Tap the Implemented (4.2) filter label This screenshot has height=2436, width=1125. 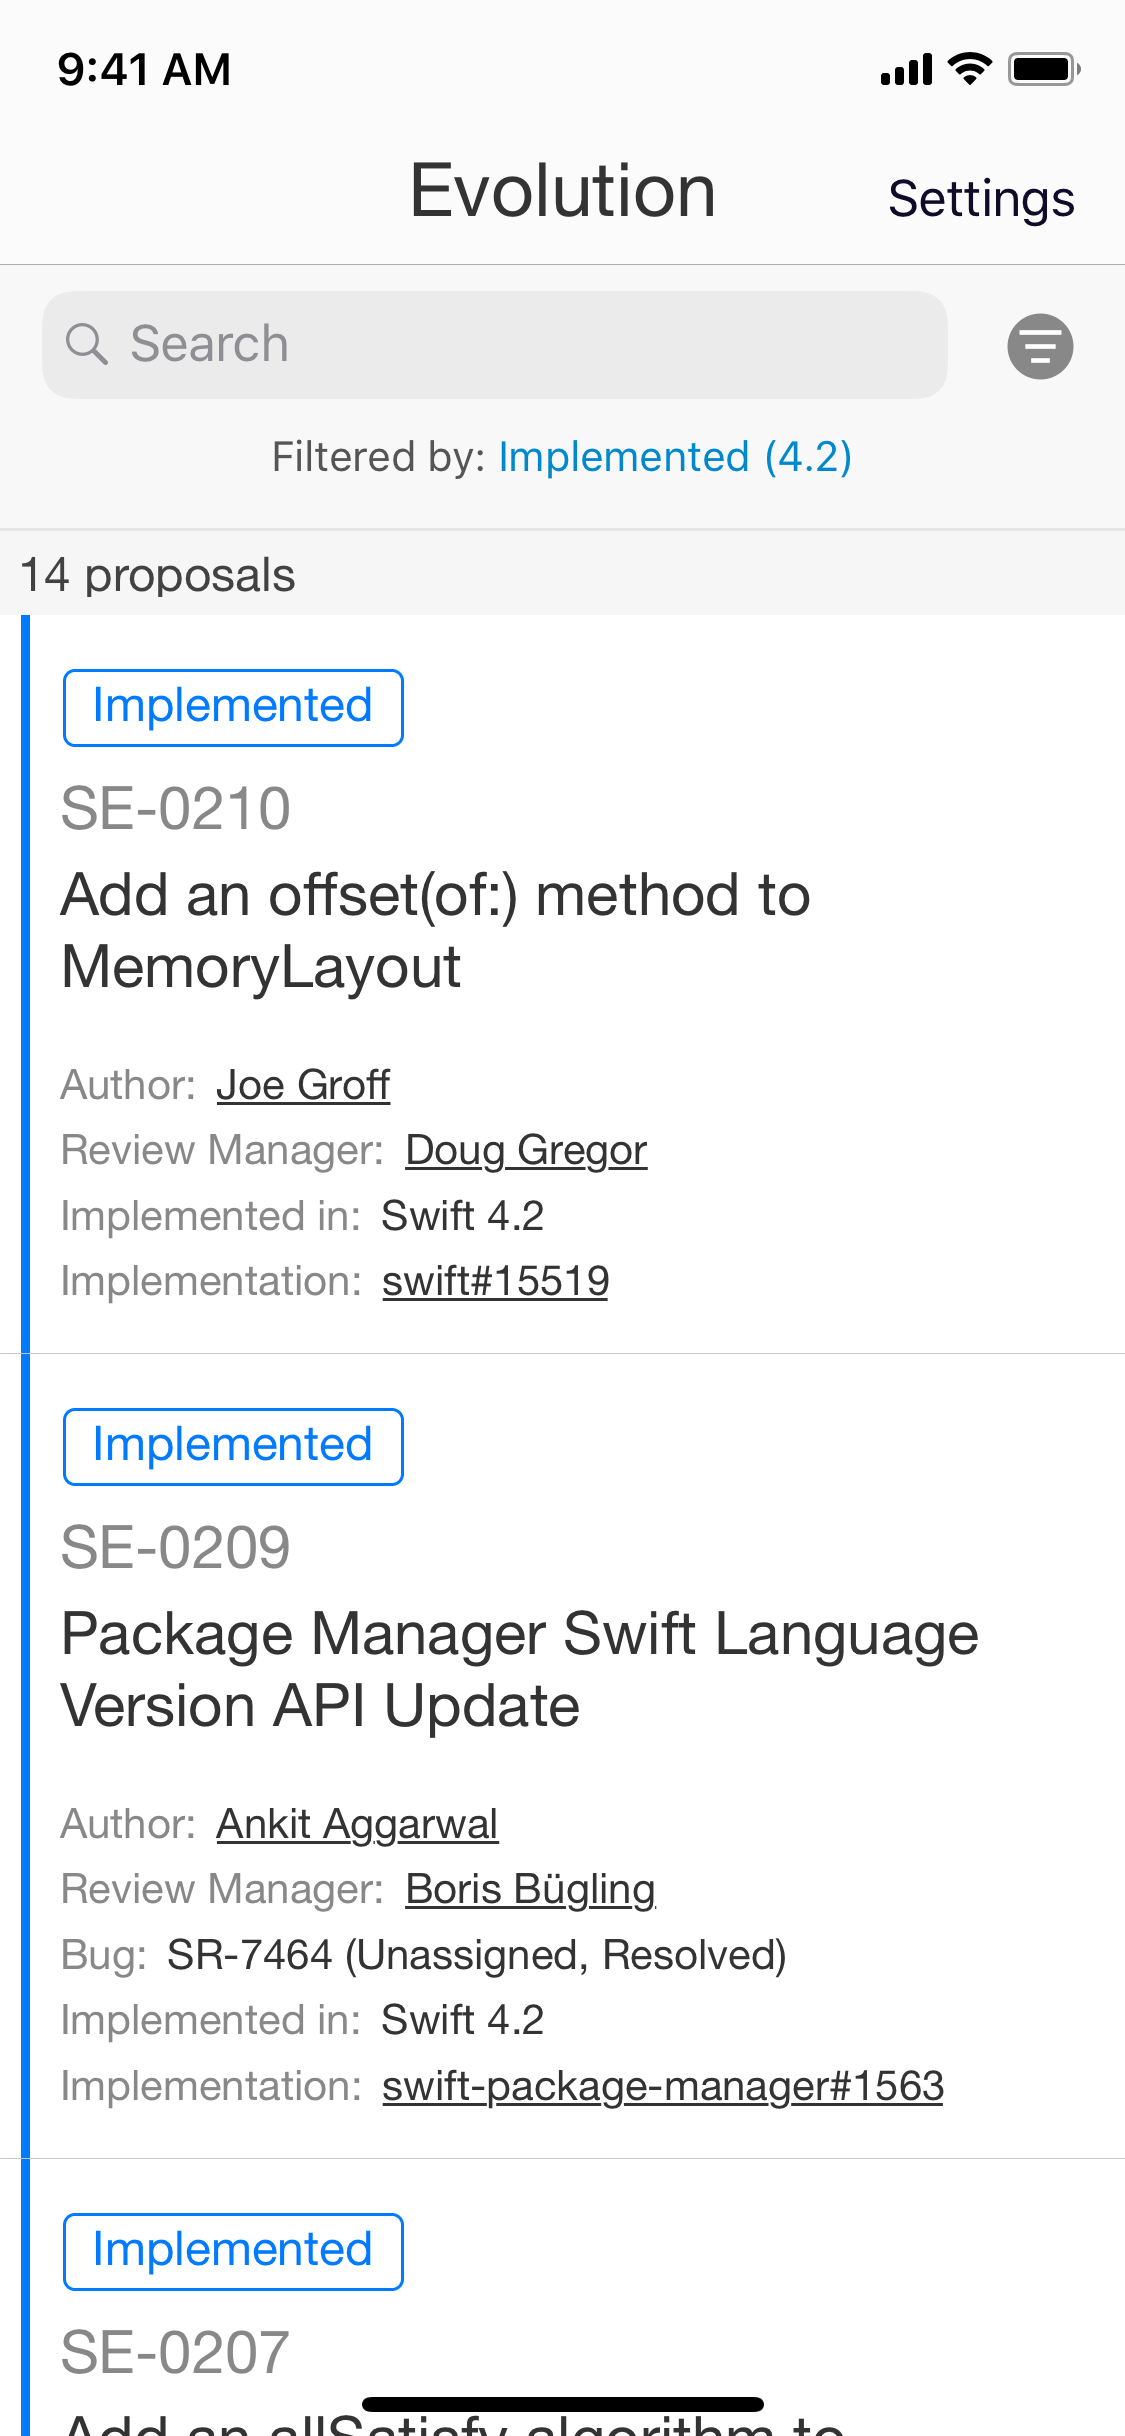675,457
